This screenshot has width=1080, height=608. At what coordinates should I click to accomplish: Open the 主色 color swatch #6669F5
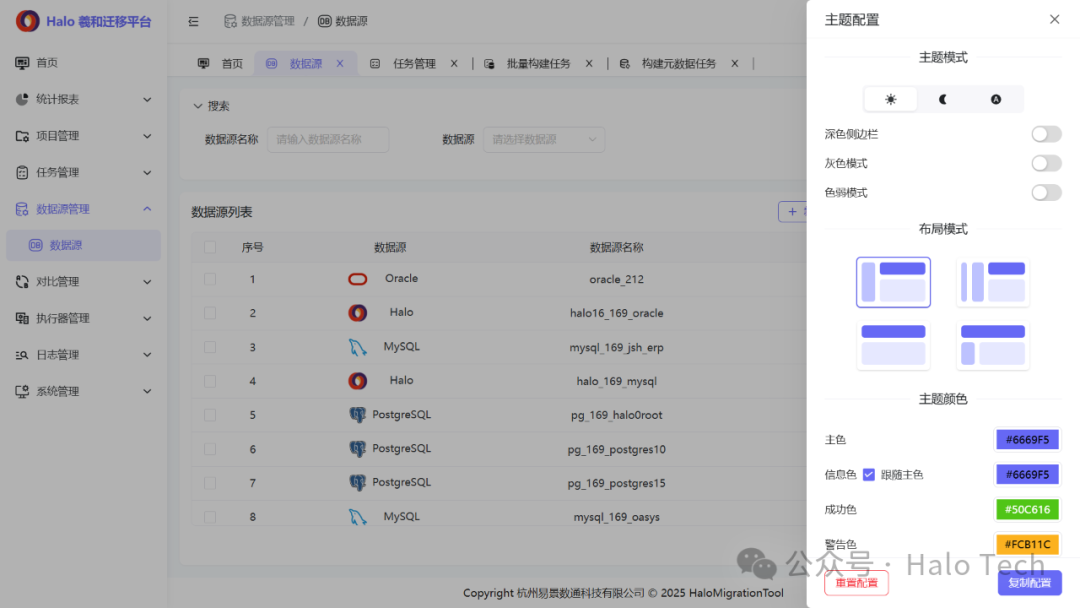tap(1027, 439)
